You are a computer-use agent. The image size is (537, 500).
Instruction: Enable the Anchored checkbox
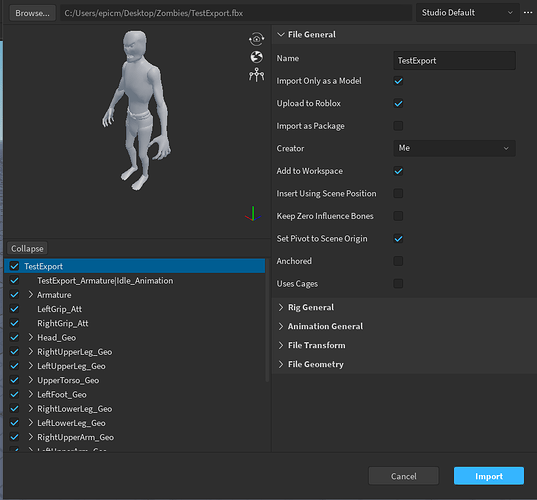tap(398, 261)
